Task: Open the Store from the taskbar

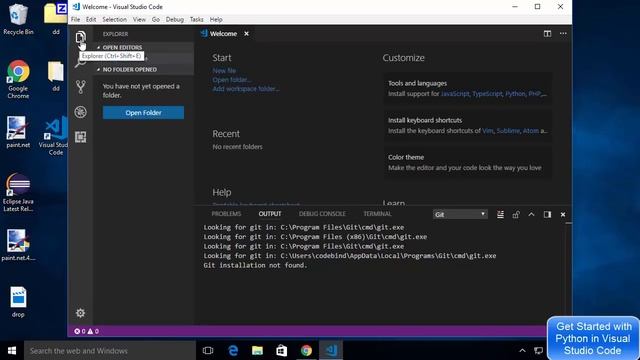Action: pyautogui.click(x=282, y=351)
